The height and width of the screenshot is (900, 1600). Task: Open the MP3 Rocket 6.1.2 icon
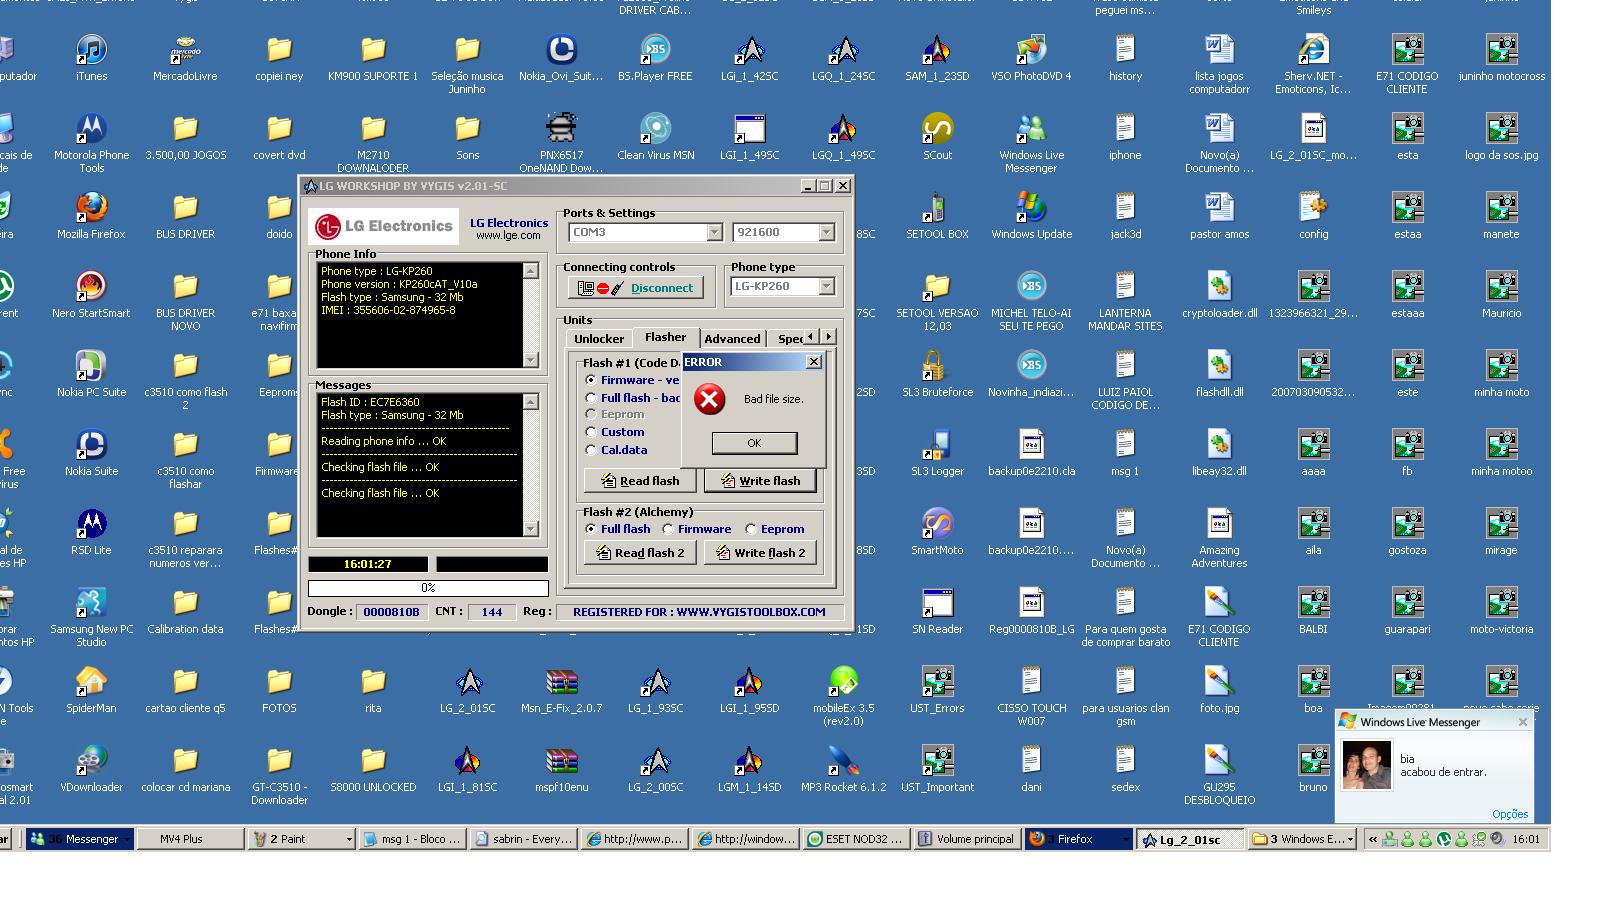click(x=843, y=769)
